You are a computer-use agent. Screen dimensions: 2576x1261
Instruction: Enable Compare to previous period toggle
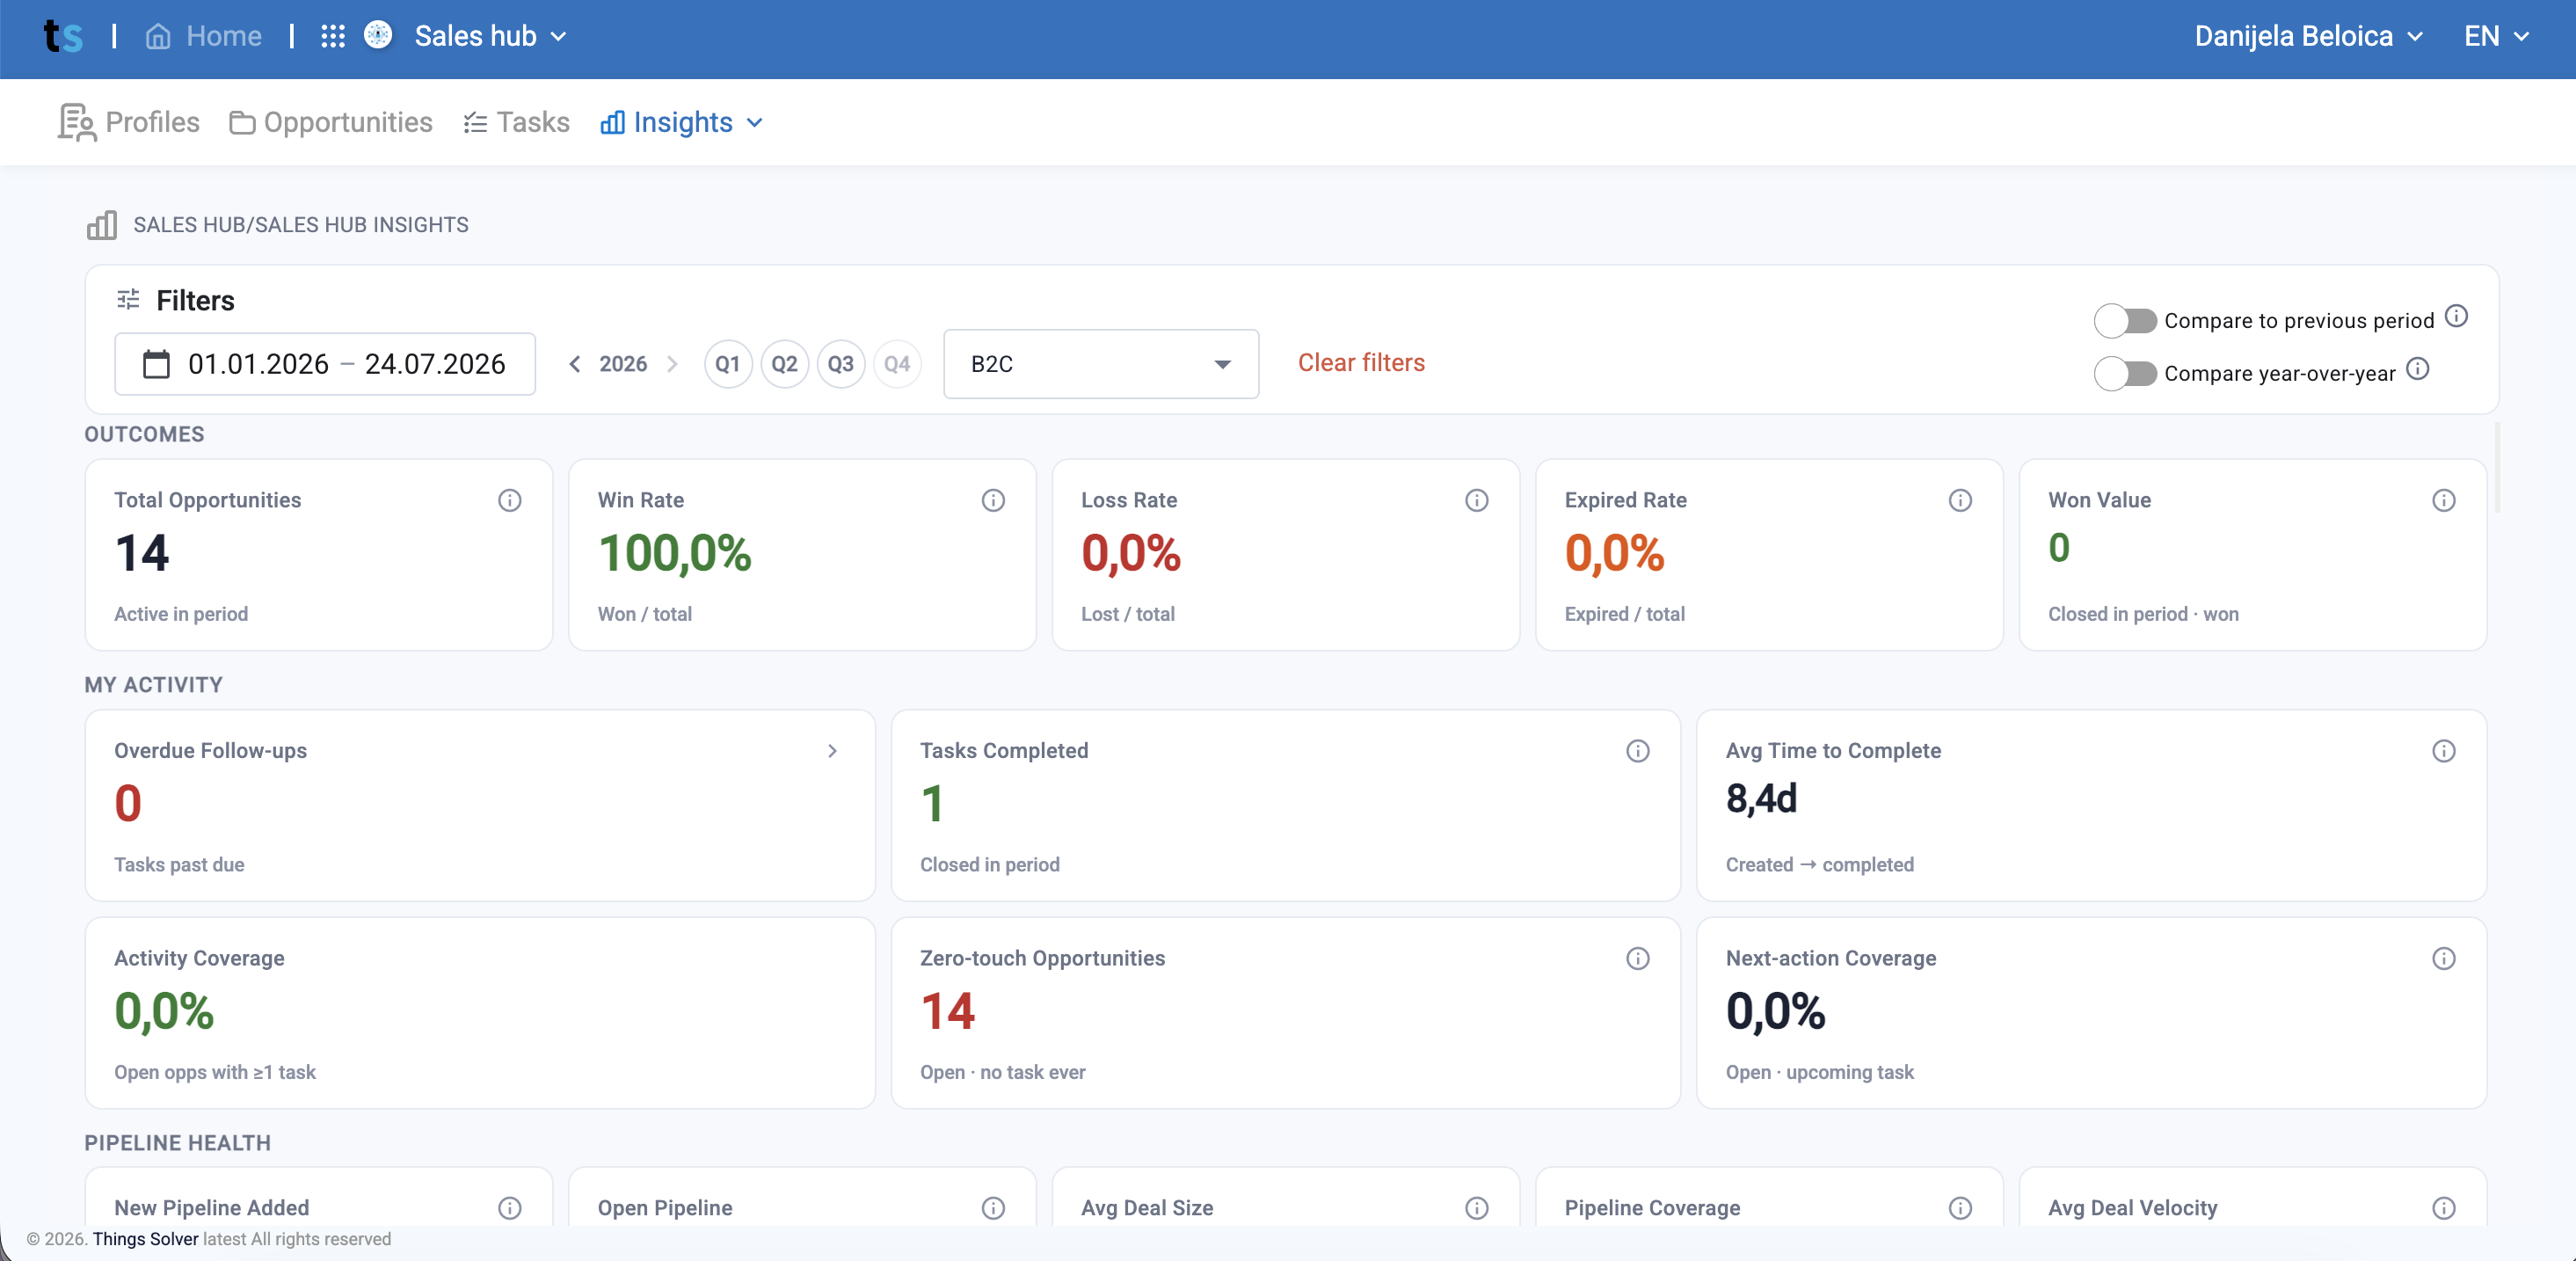(x=2125, y=321)
